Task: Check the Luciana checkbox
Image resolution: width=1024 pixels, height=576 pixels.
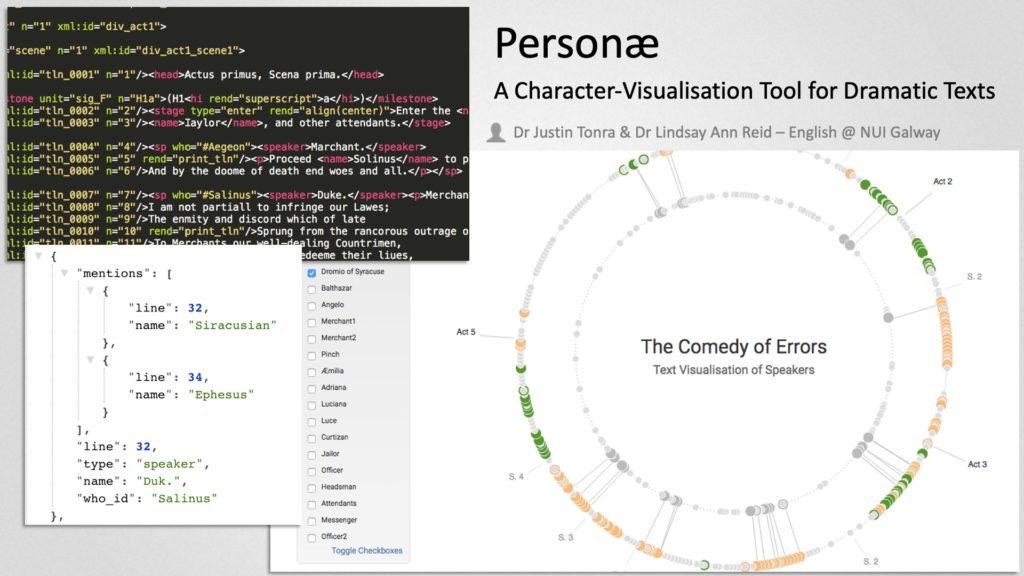Action: click(x=312, y=406)
